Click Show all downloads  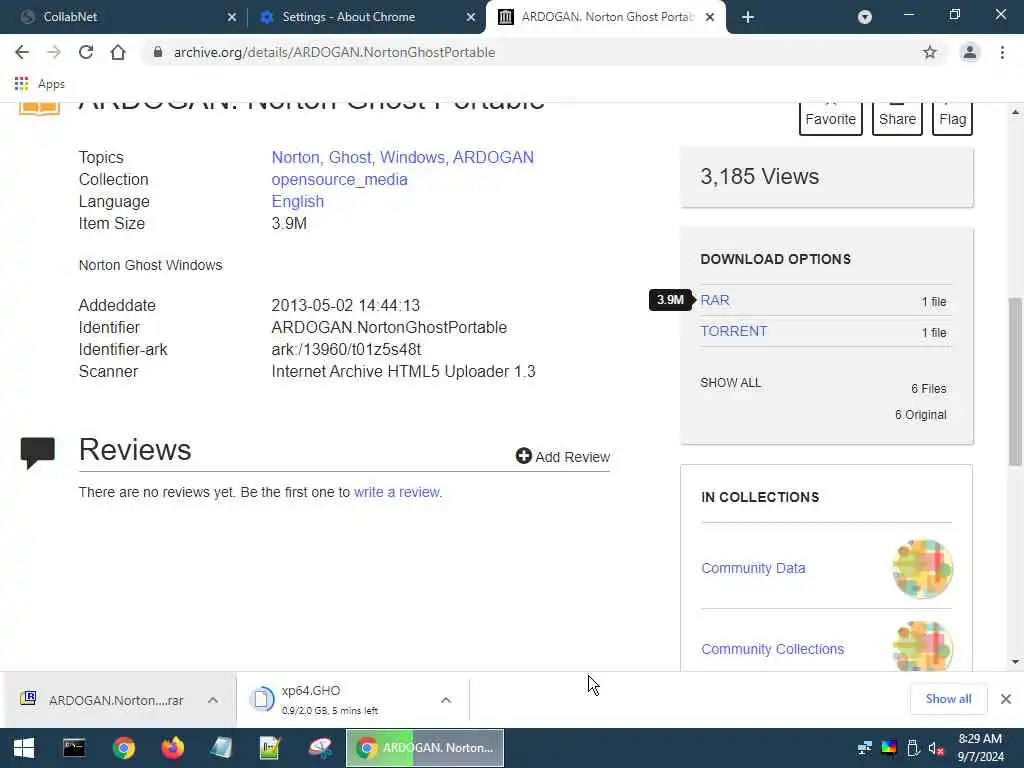coord(948,699)
